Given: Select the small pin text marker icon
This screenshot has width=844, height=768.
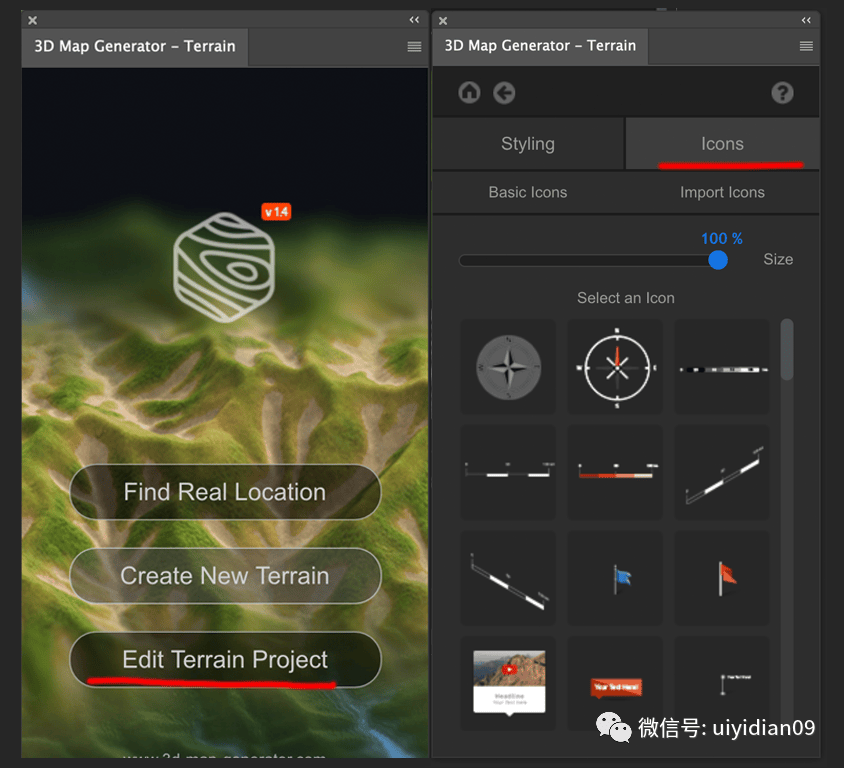Looking at the screenshot, I should click(x=722, y=684).
